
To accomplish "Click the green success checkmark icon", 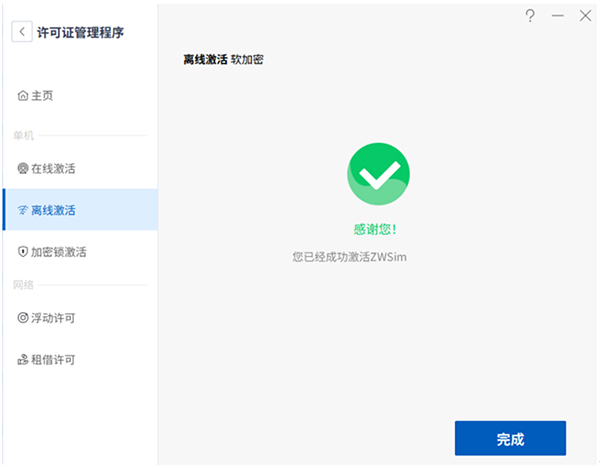I will pyautogui.click(x=378, y=174).
